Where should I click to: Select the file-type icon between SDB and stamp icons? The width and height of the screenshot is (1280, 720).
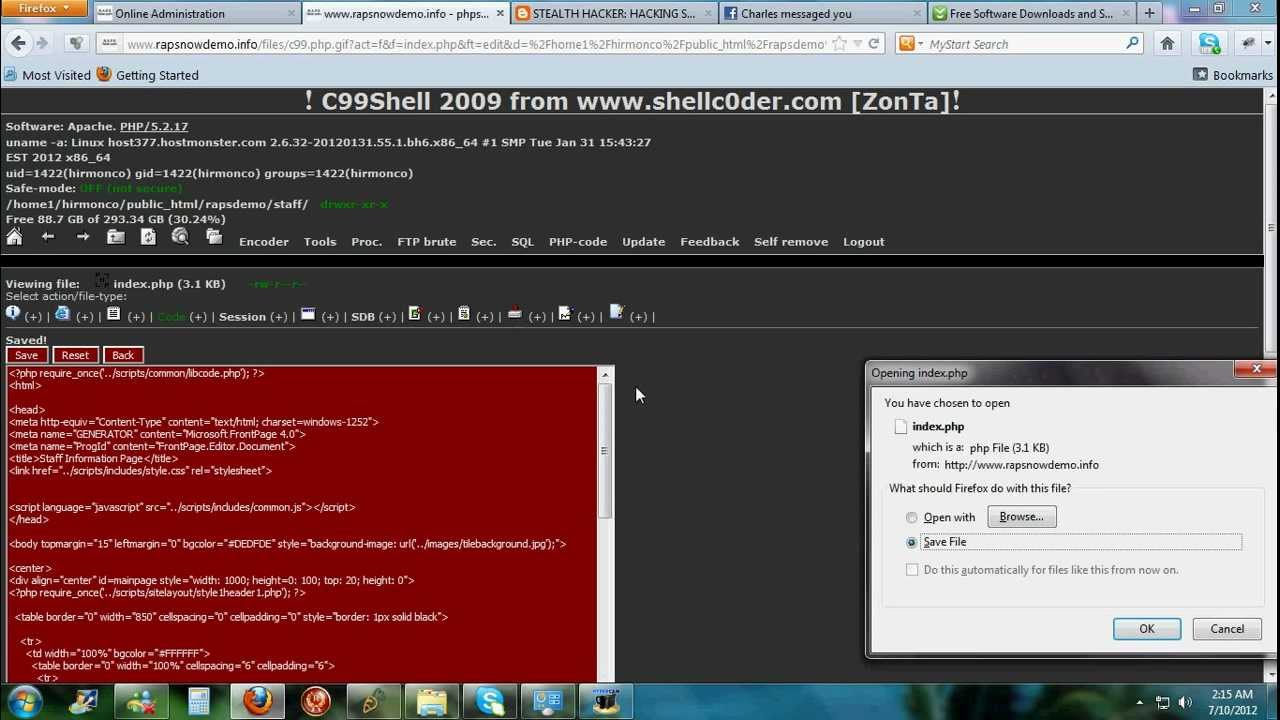point(463,314)
